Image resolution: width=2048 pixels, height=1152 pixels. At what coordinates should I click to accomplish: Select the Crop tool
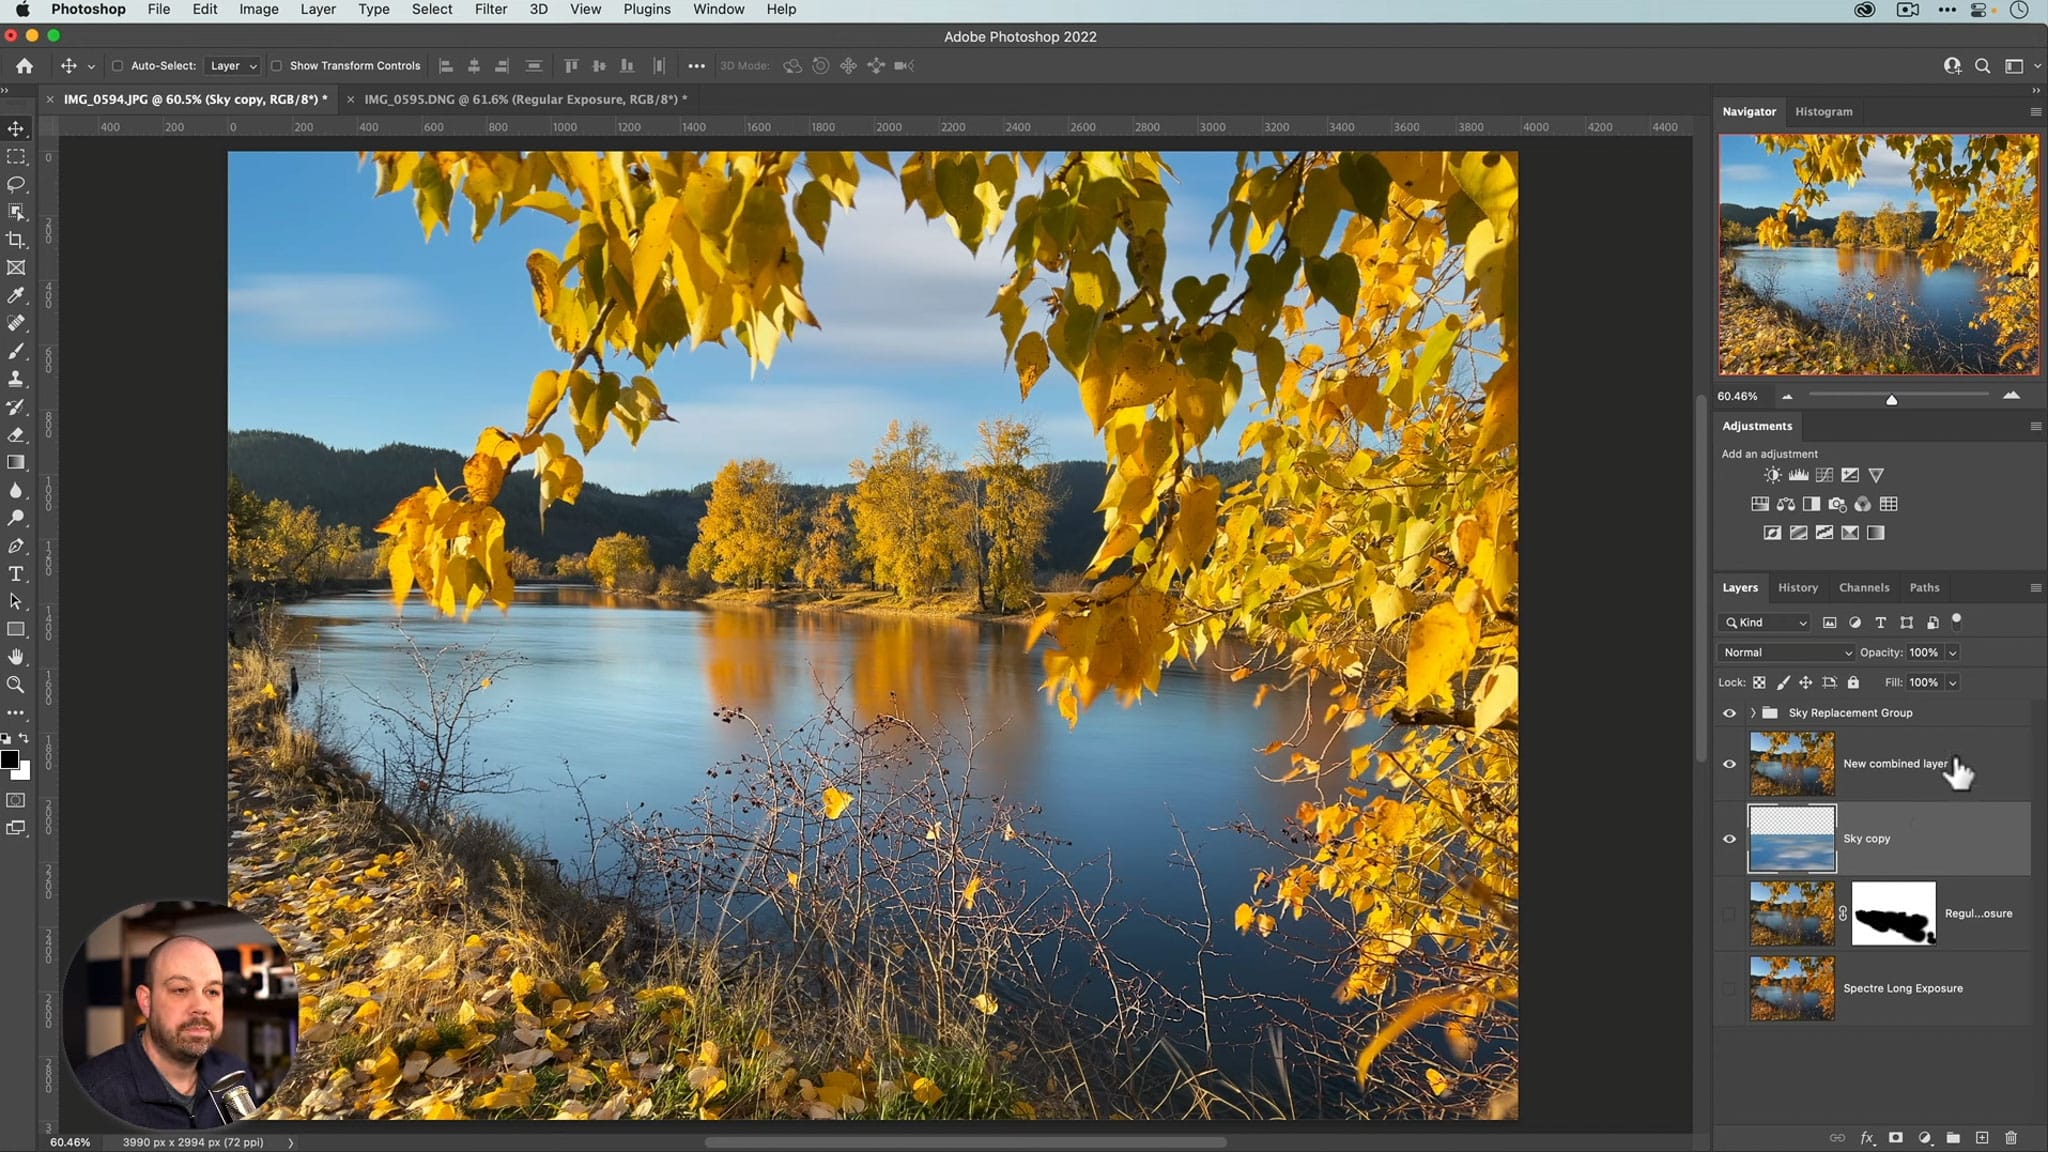(18, 241)
